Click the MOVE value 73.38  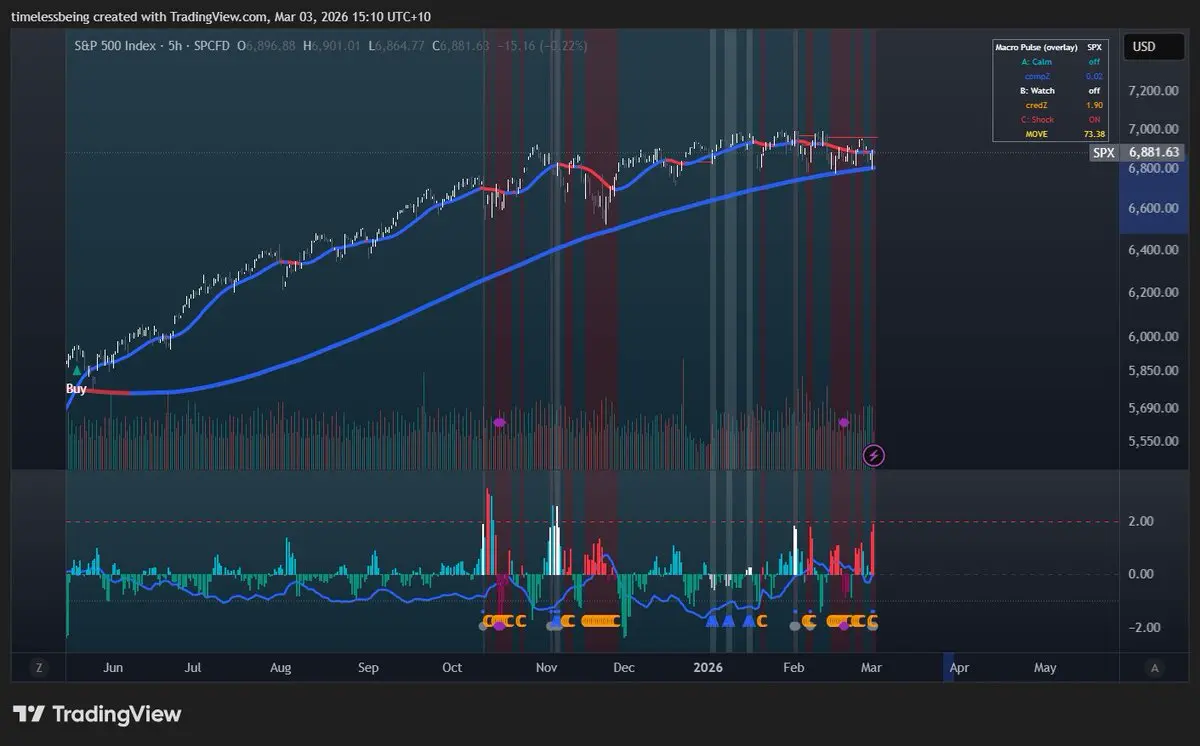click(x=1094, y=134)
